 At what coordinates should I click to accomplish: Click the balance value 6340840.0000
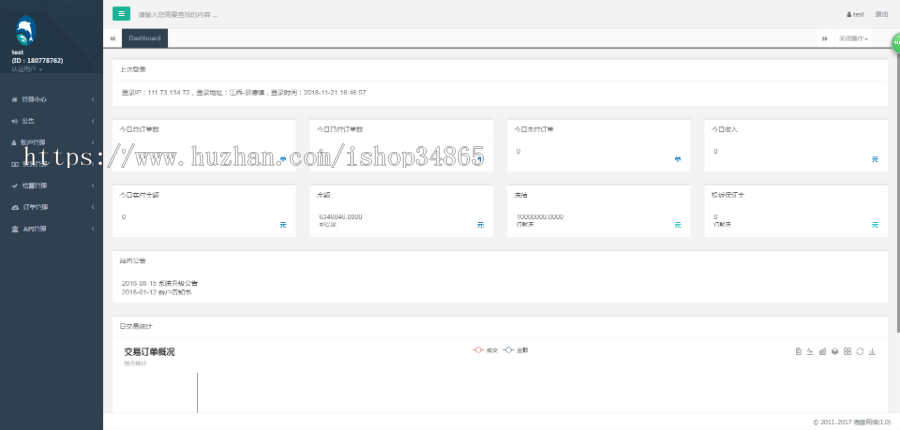(340, 216)
